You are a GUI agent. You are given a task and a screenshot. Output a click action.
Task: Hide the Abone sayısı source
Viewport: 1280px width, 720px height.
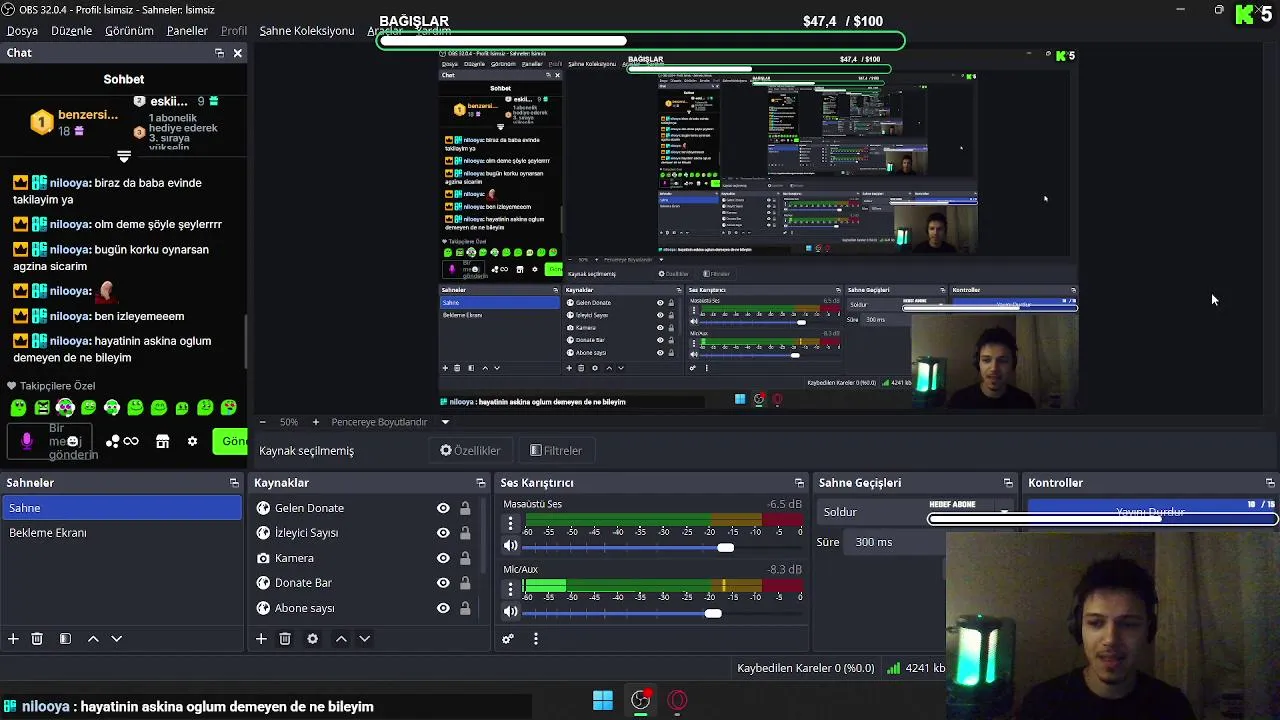(x=443, y=608)
